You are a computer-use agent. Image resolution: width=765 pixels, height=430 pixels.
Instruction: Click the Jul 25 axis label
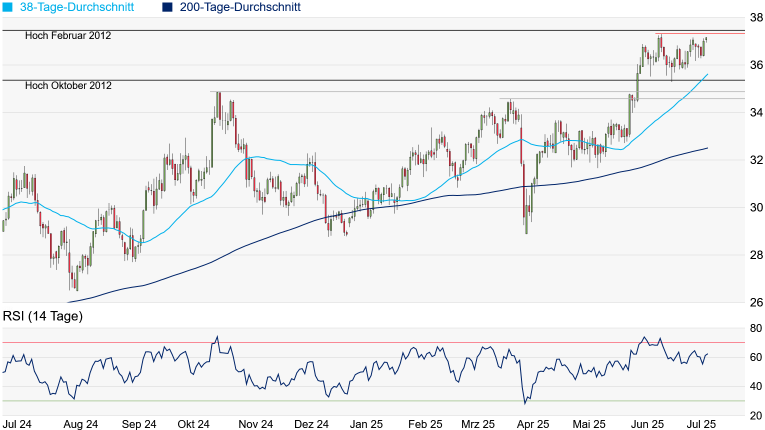(x=701, y=424)
